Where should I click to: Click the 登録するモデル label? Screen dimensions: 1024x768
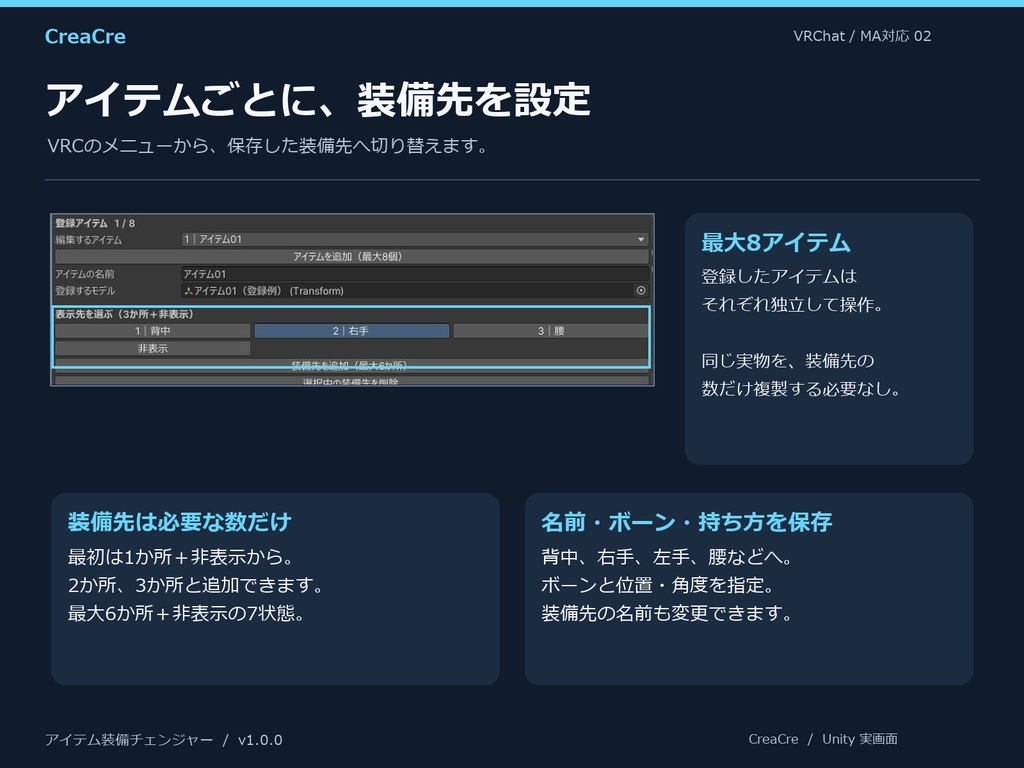click(85, 291)
